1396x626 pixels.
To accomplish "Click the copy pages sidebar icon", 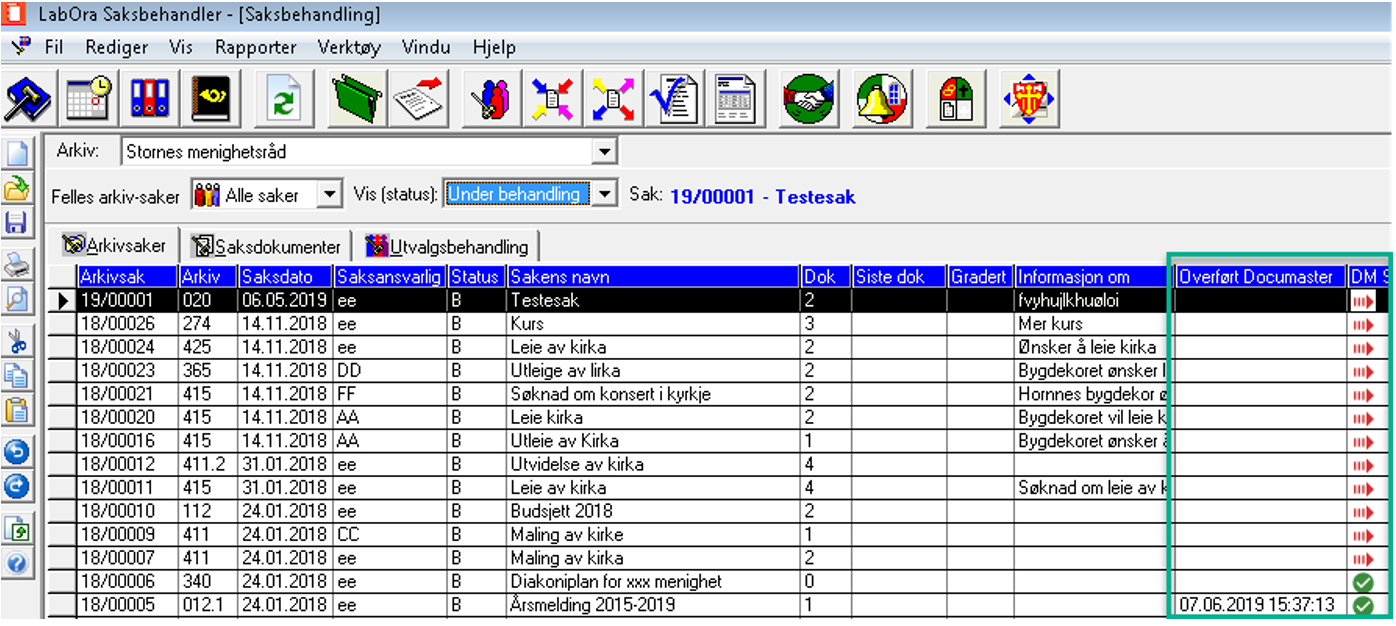I will tap(17, 375).
